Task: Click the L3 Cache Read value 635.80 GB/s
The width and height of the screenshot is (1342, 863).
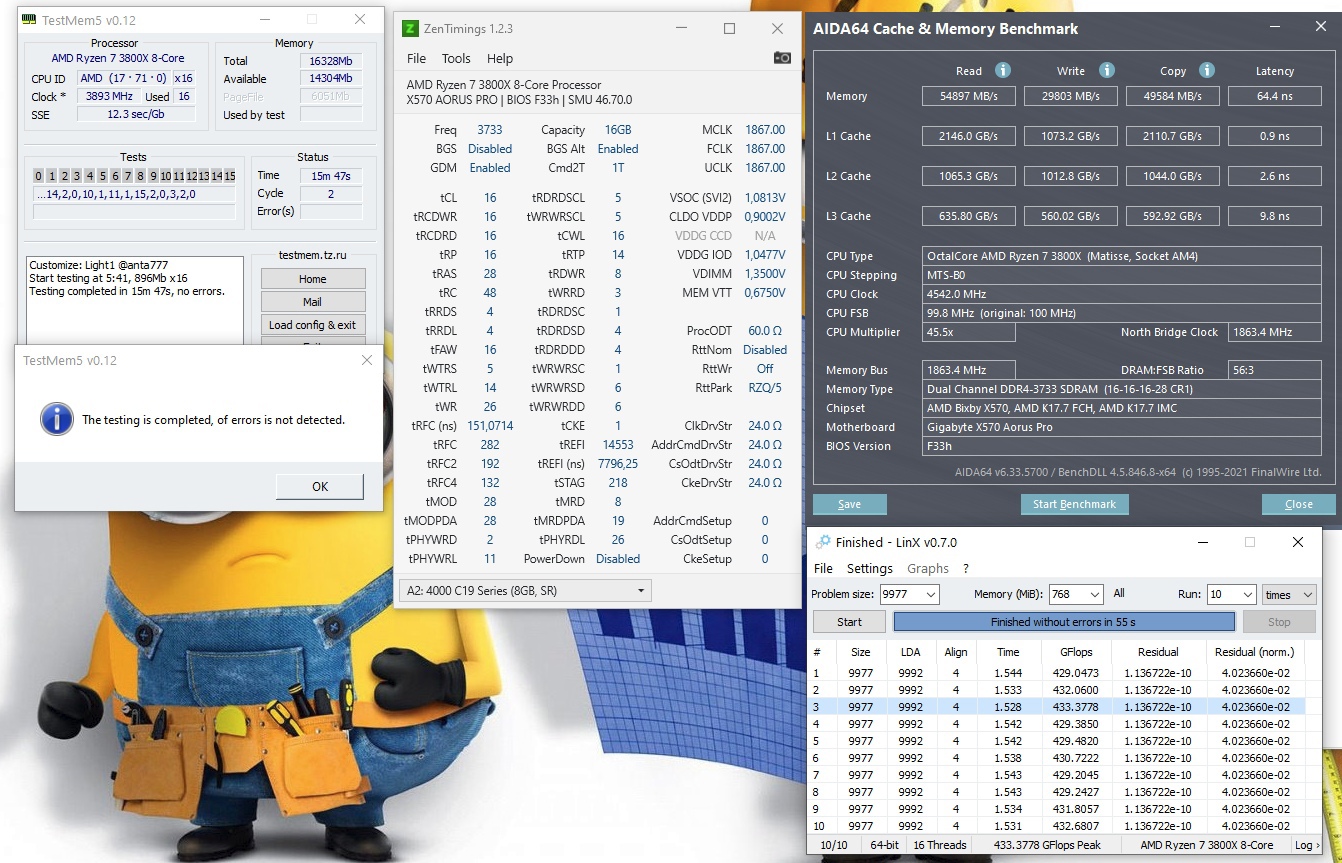Action: (969, 216)
